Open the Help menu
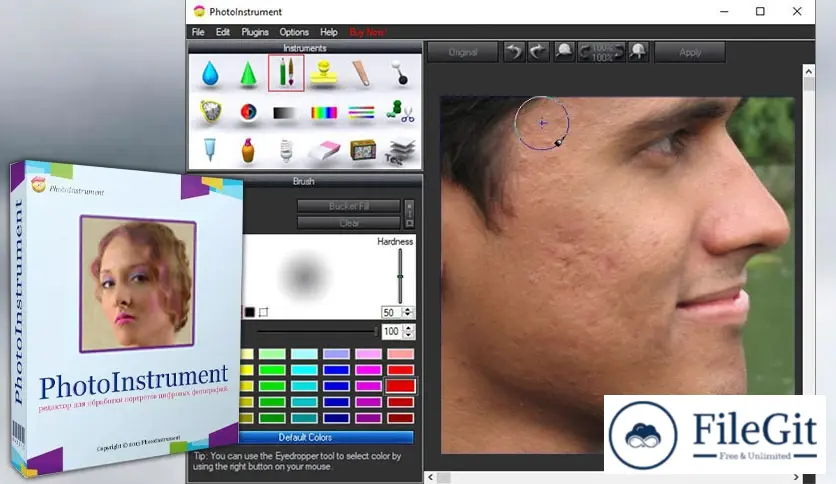 click(328, 32)
